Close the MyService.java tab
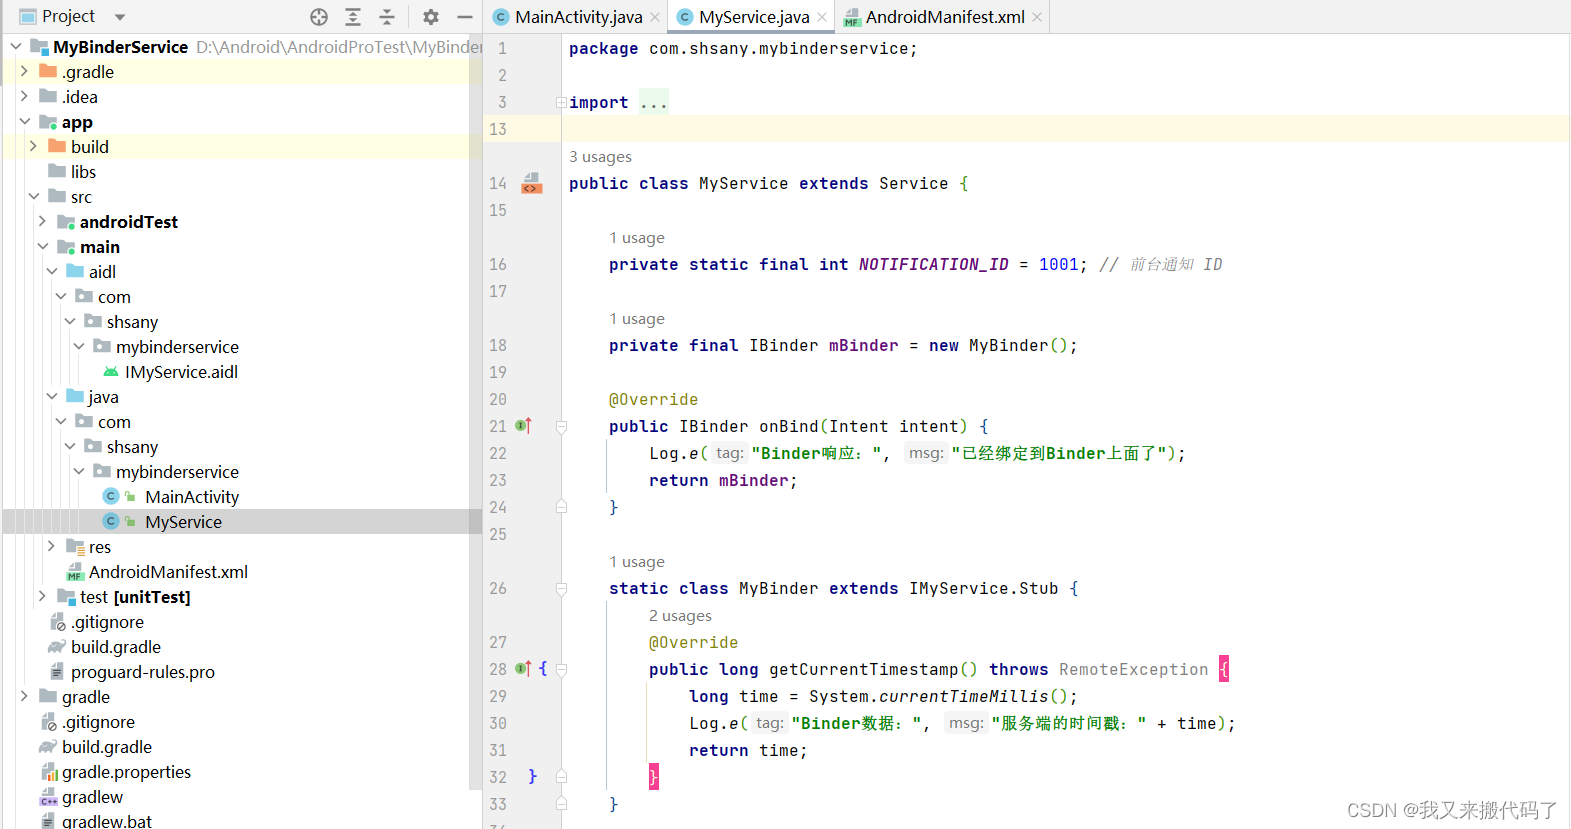1571x829 pixels. [x=822, y=17]
